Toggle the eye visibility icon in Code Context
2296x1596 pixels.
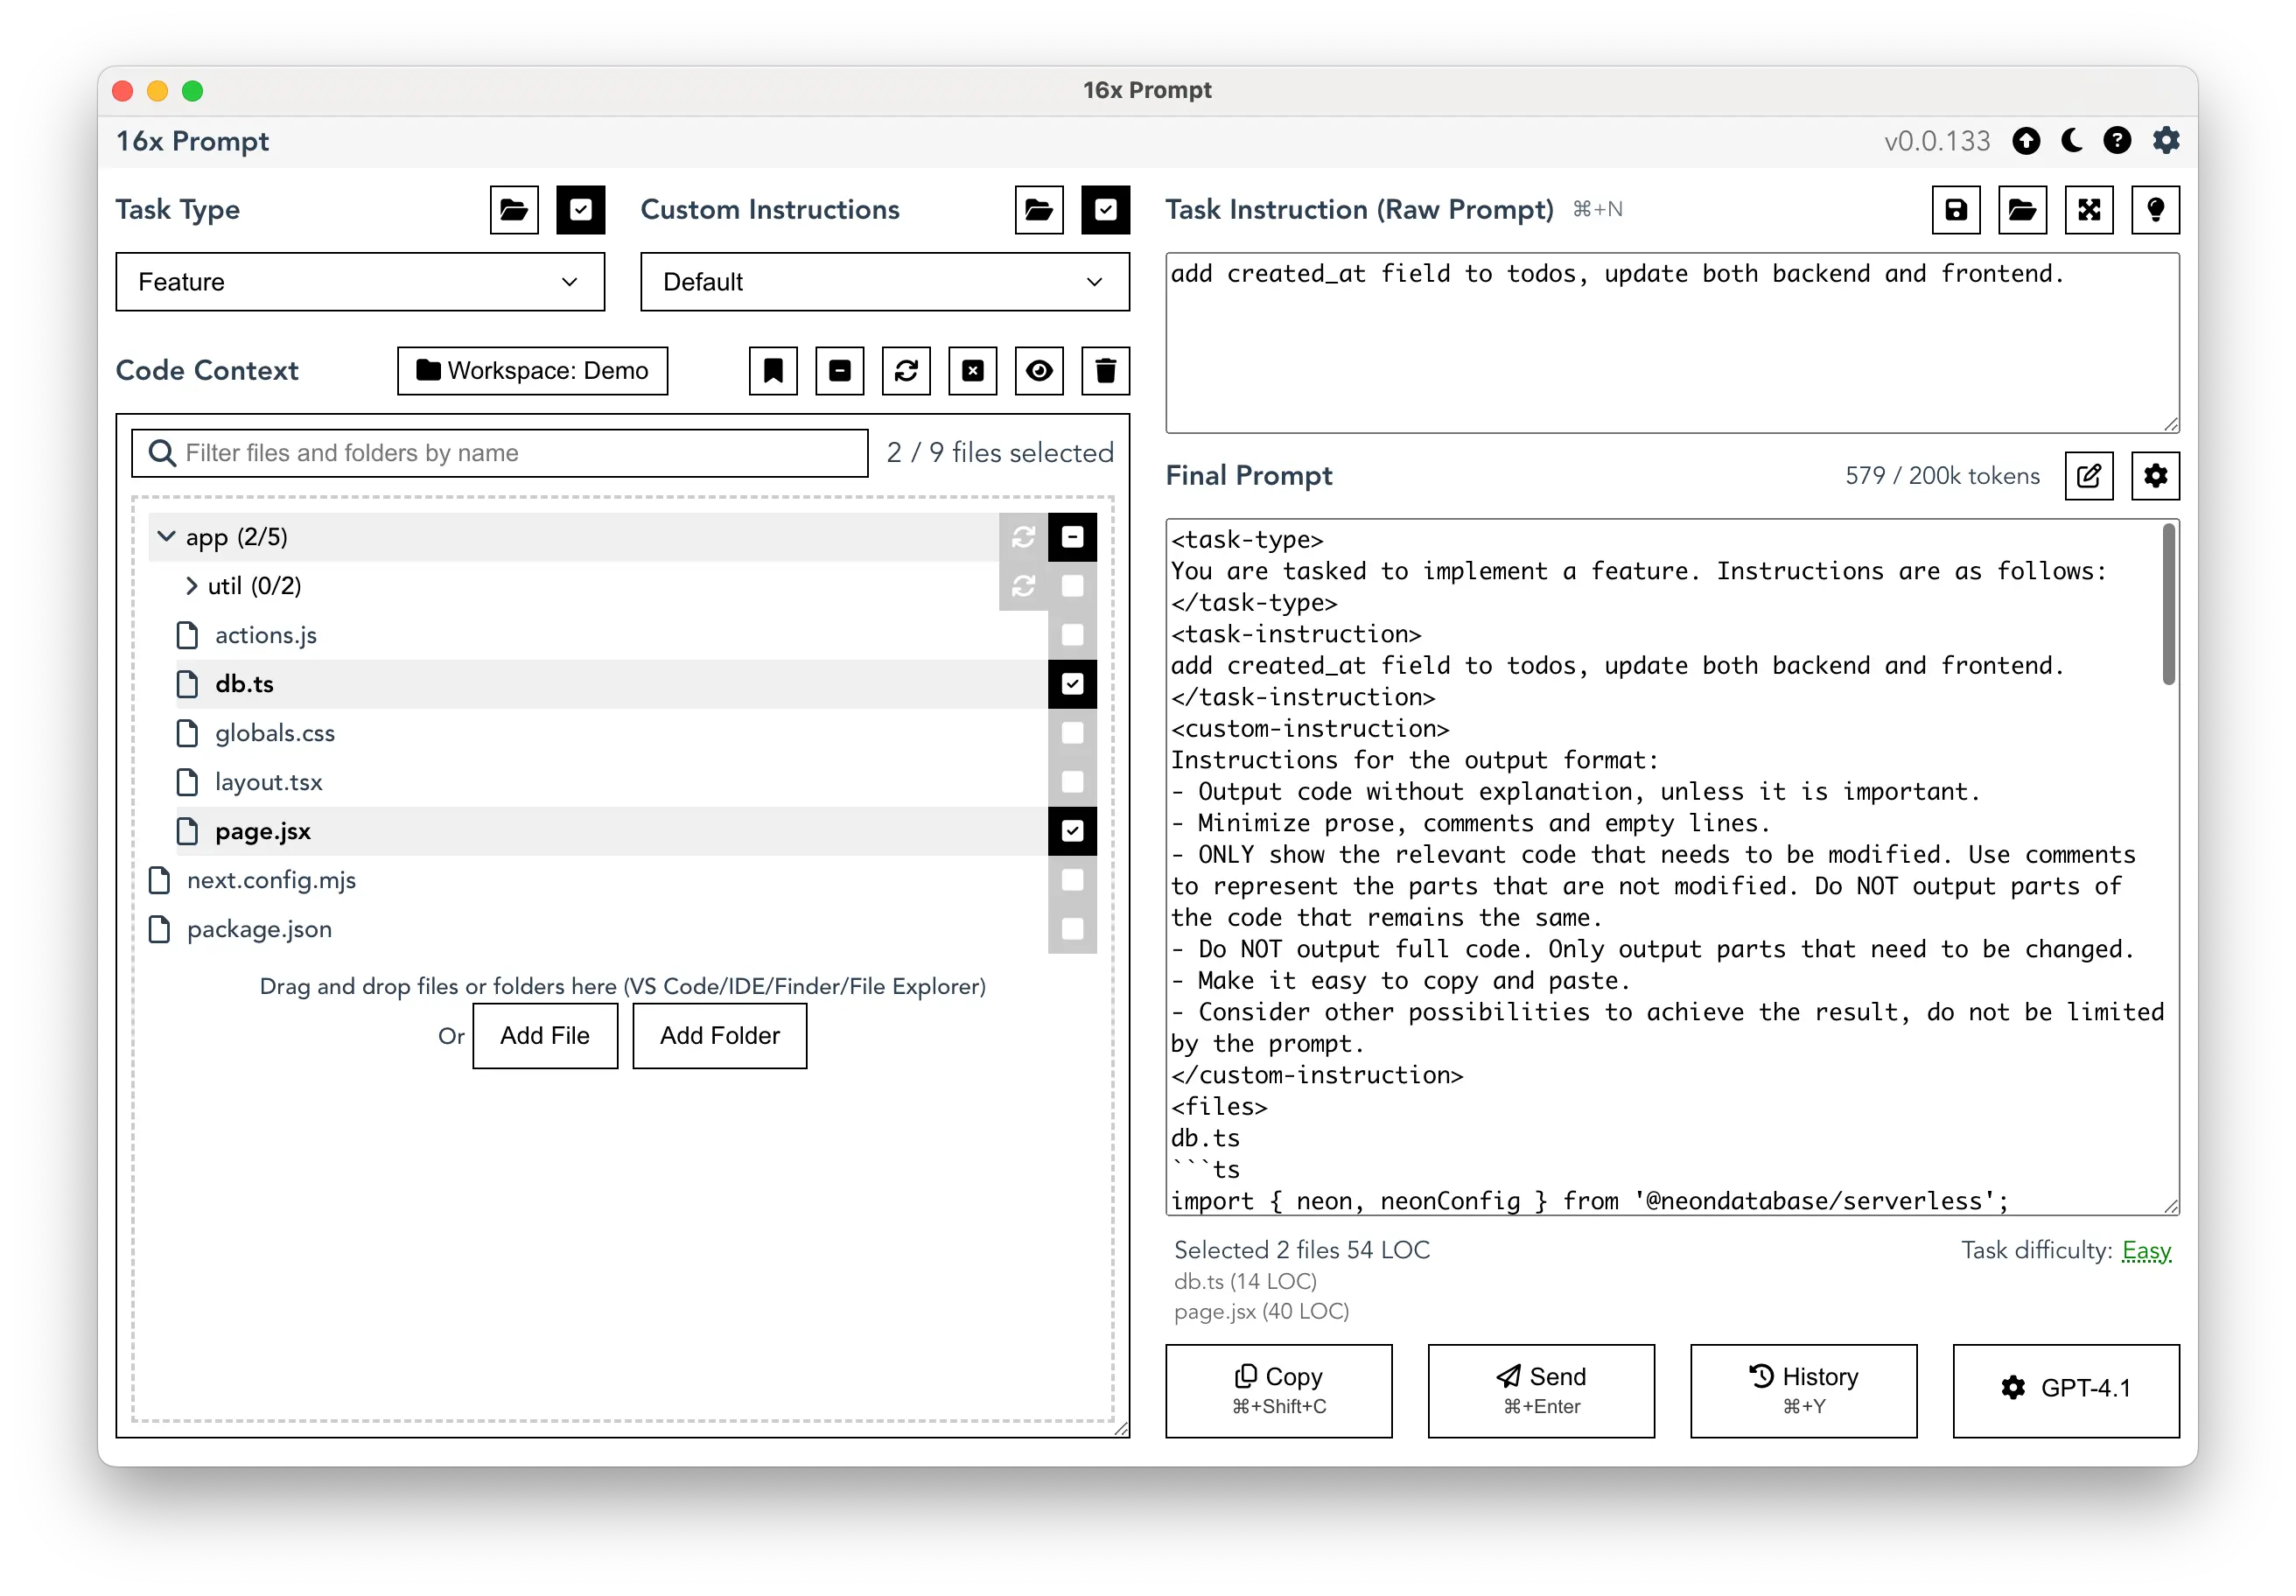1039,371
